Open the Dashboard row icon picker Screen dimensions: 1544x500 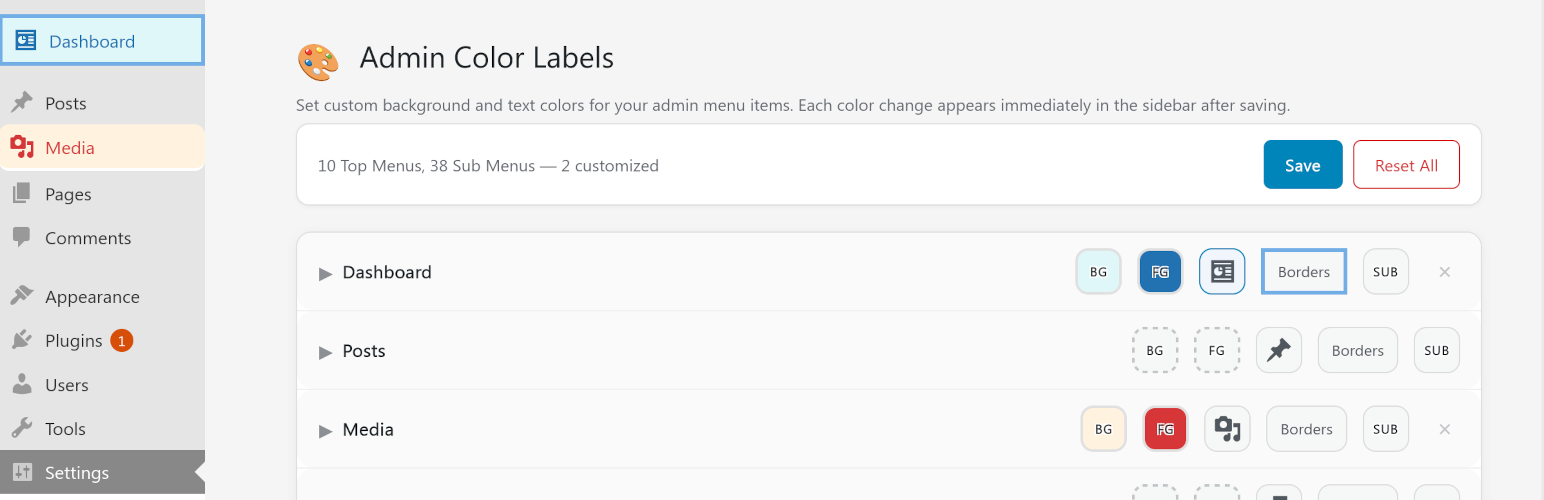(1222, 272)
